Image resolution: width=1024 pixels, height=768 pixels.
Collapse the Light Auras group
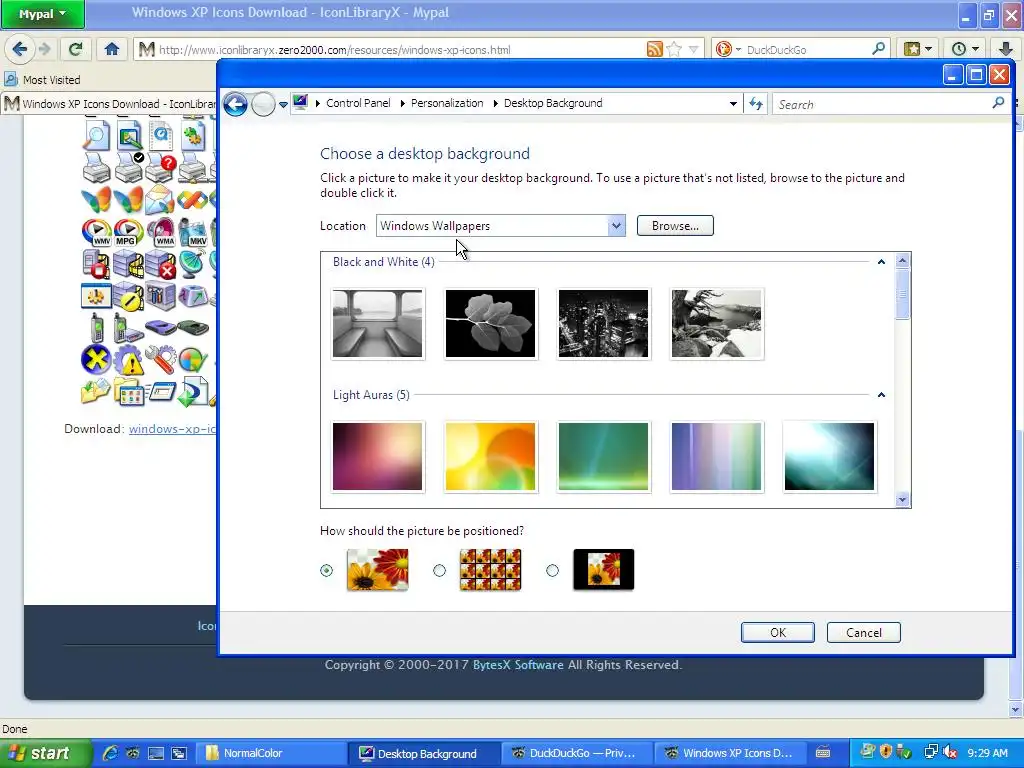[x=881, y=394]
